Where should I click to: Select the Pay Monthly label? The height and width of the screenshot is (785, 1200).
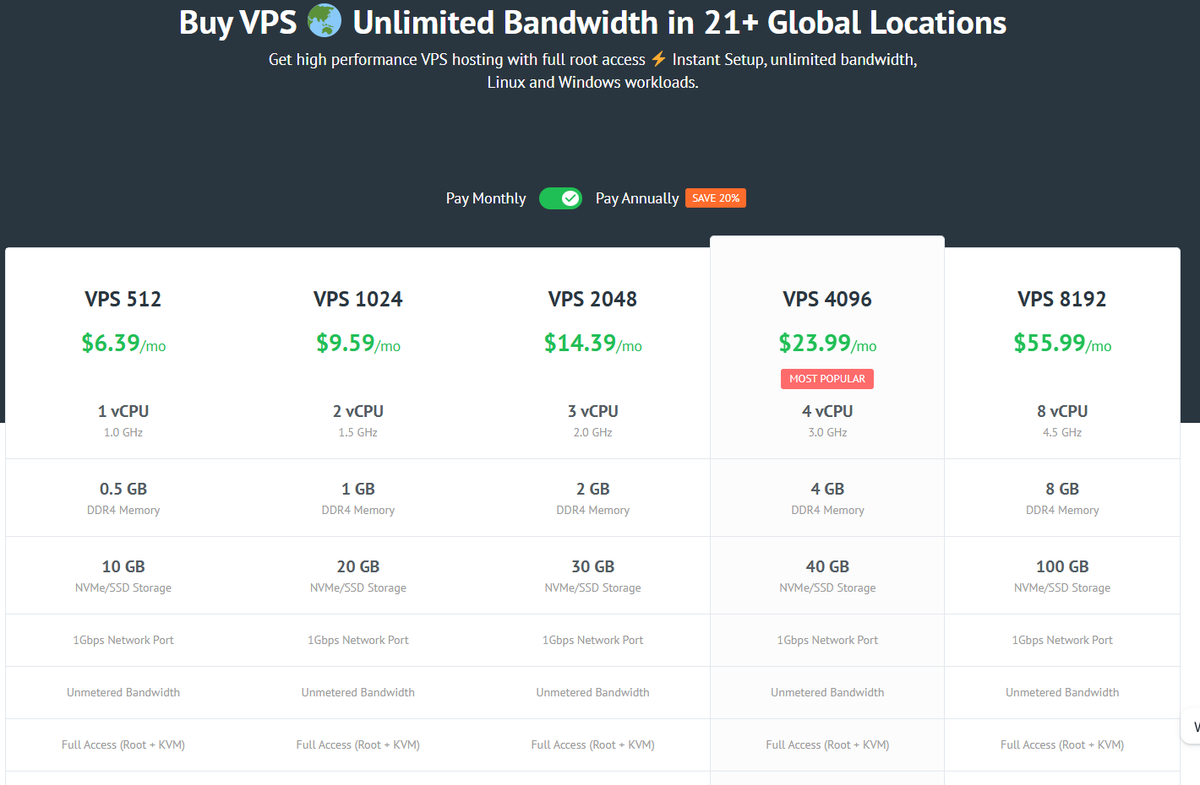(486, 198)
